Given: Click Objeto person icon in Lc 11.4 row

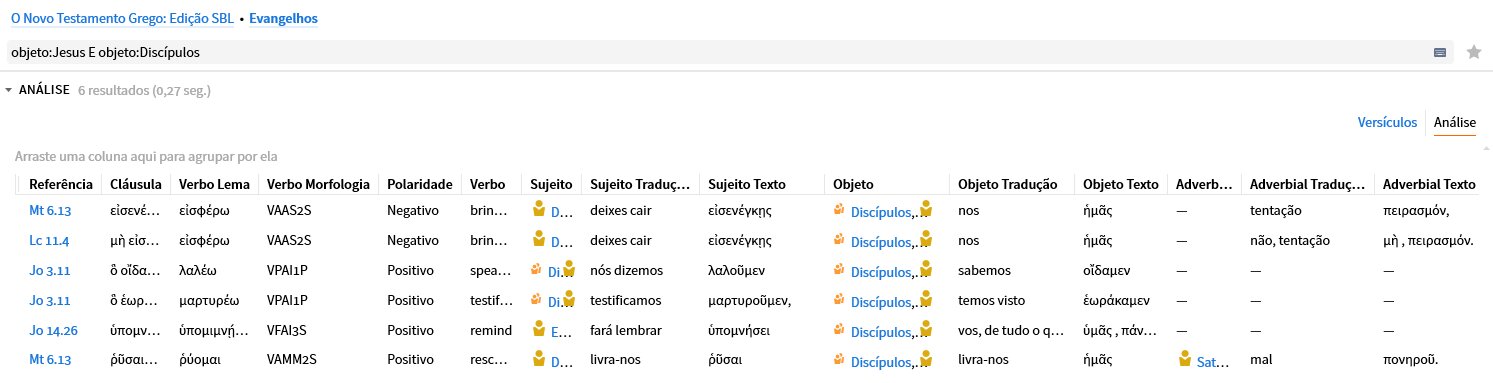Looking at the screenshot, I should (926, 239).
